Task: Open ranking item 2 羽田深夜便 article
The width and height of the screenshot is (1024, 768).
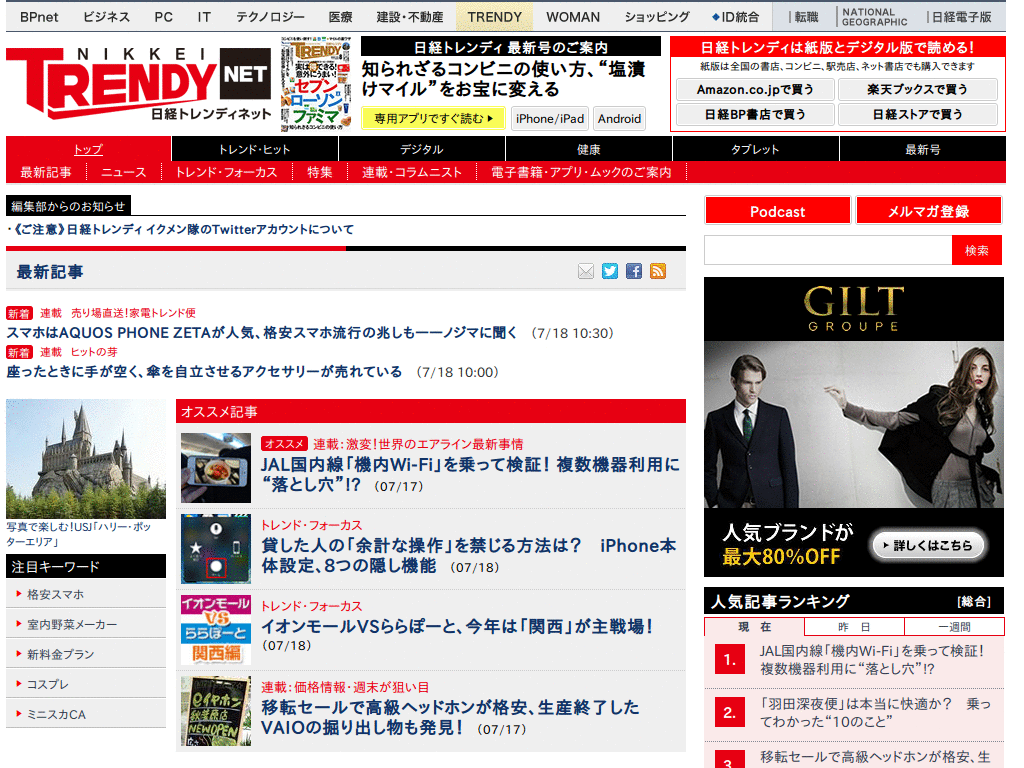Action: [x=875, y=712]
